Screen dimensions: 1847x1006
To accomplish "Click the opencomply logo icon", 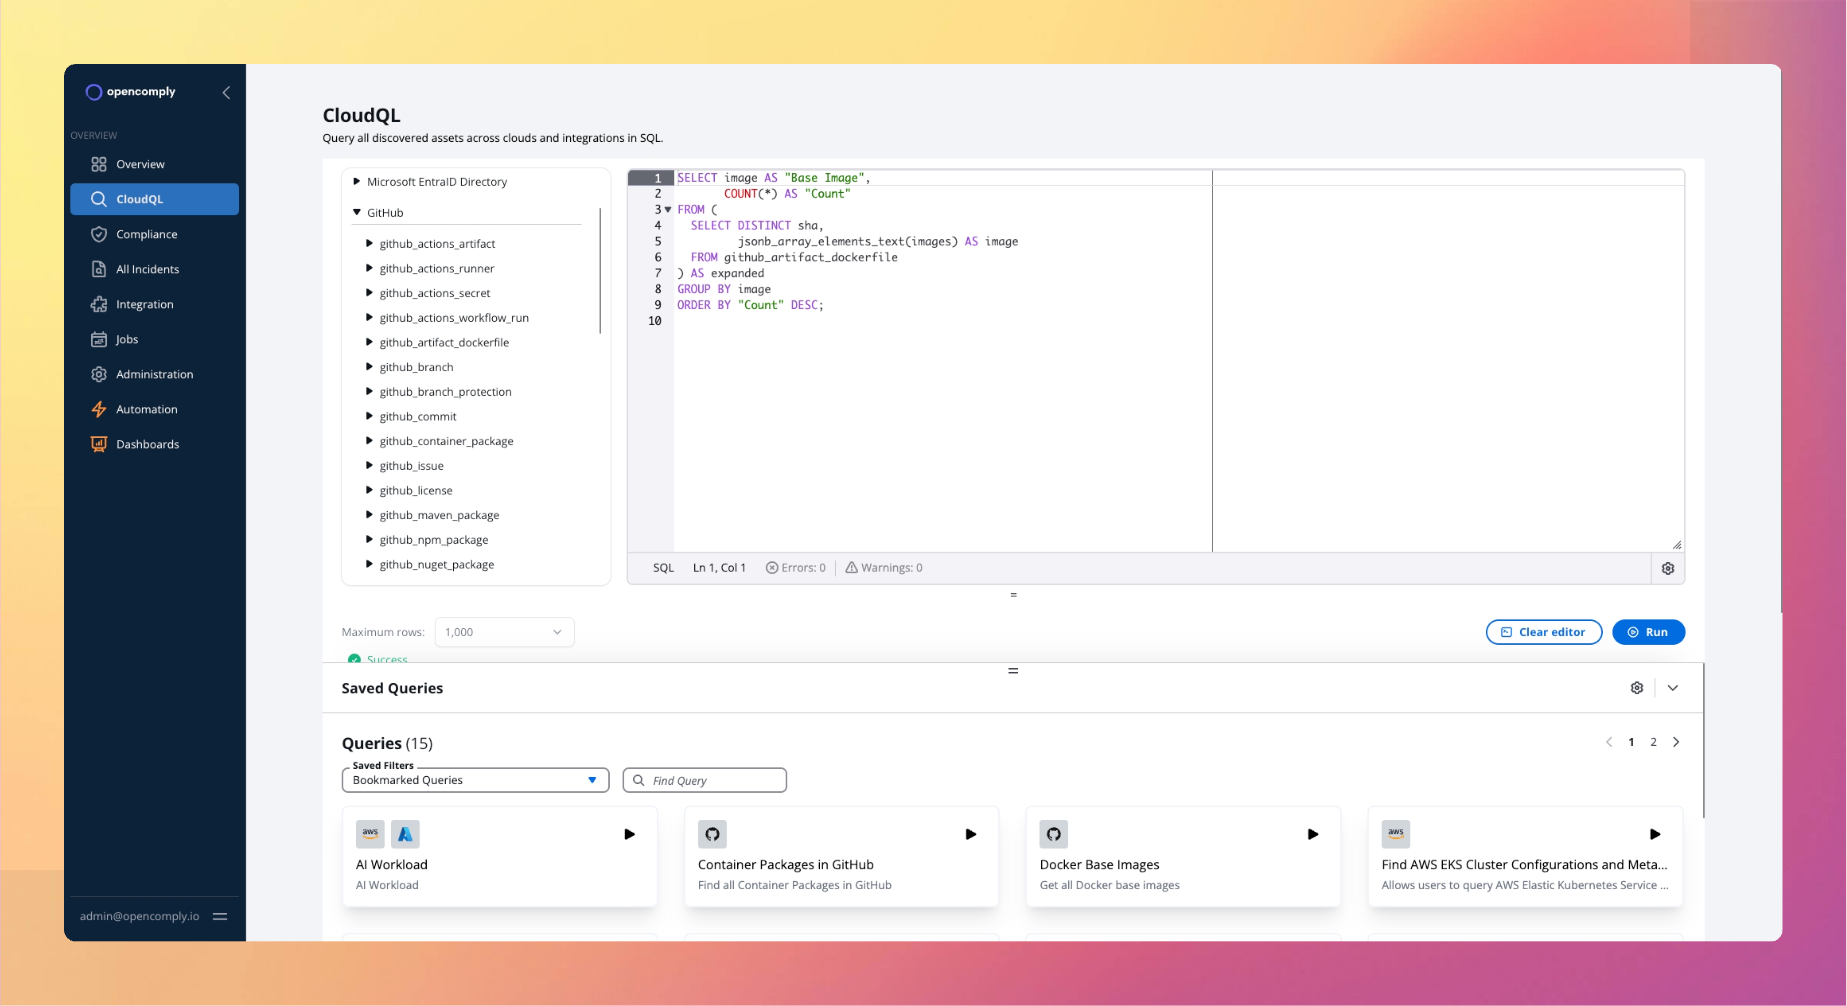I will click(x=93, y=92).
